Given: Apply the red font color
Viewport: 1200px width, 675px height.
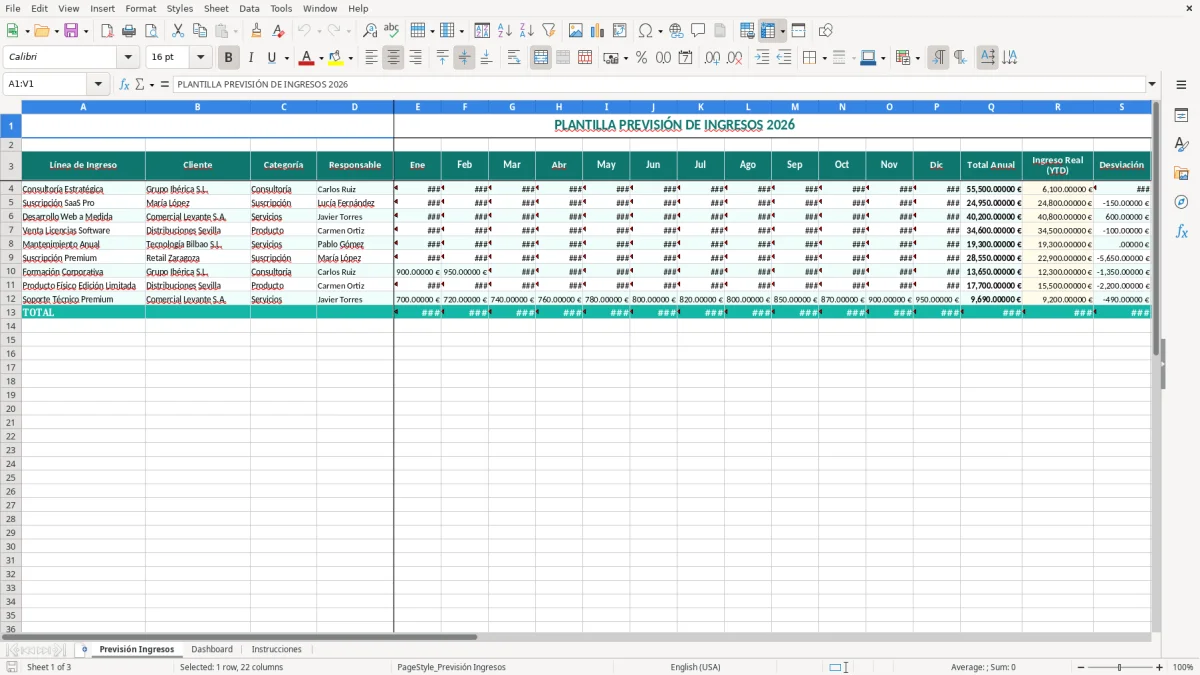Looking at the screenshot, I should [307, 58].
